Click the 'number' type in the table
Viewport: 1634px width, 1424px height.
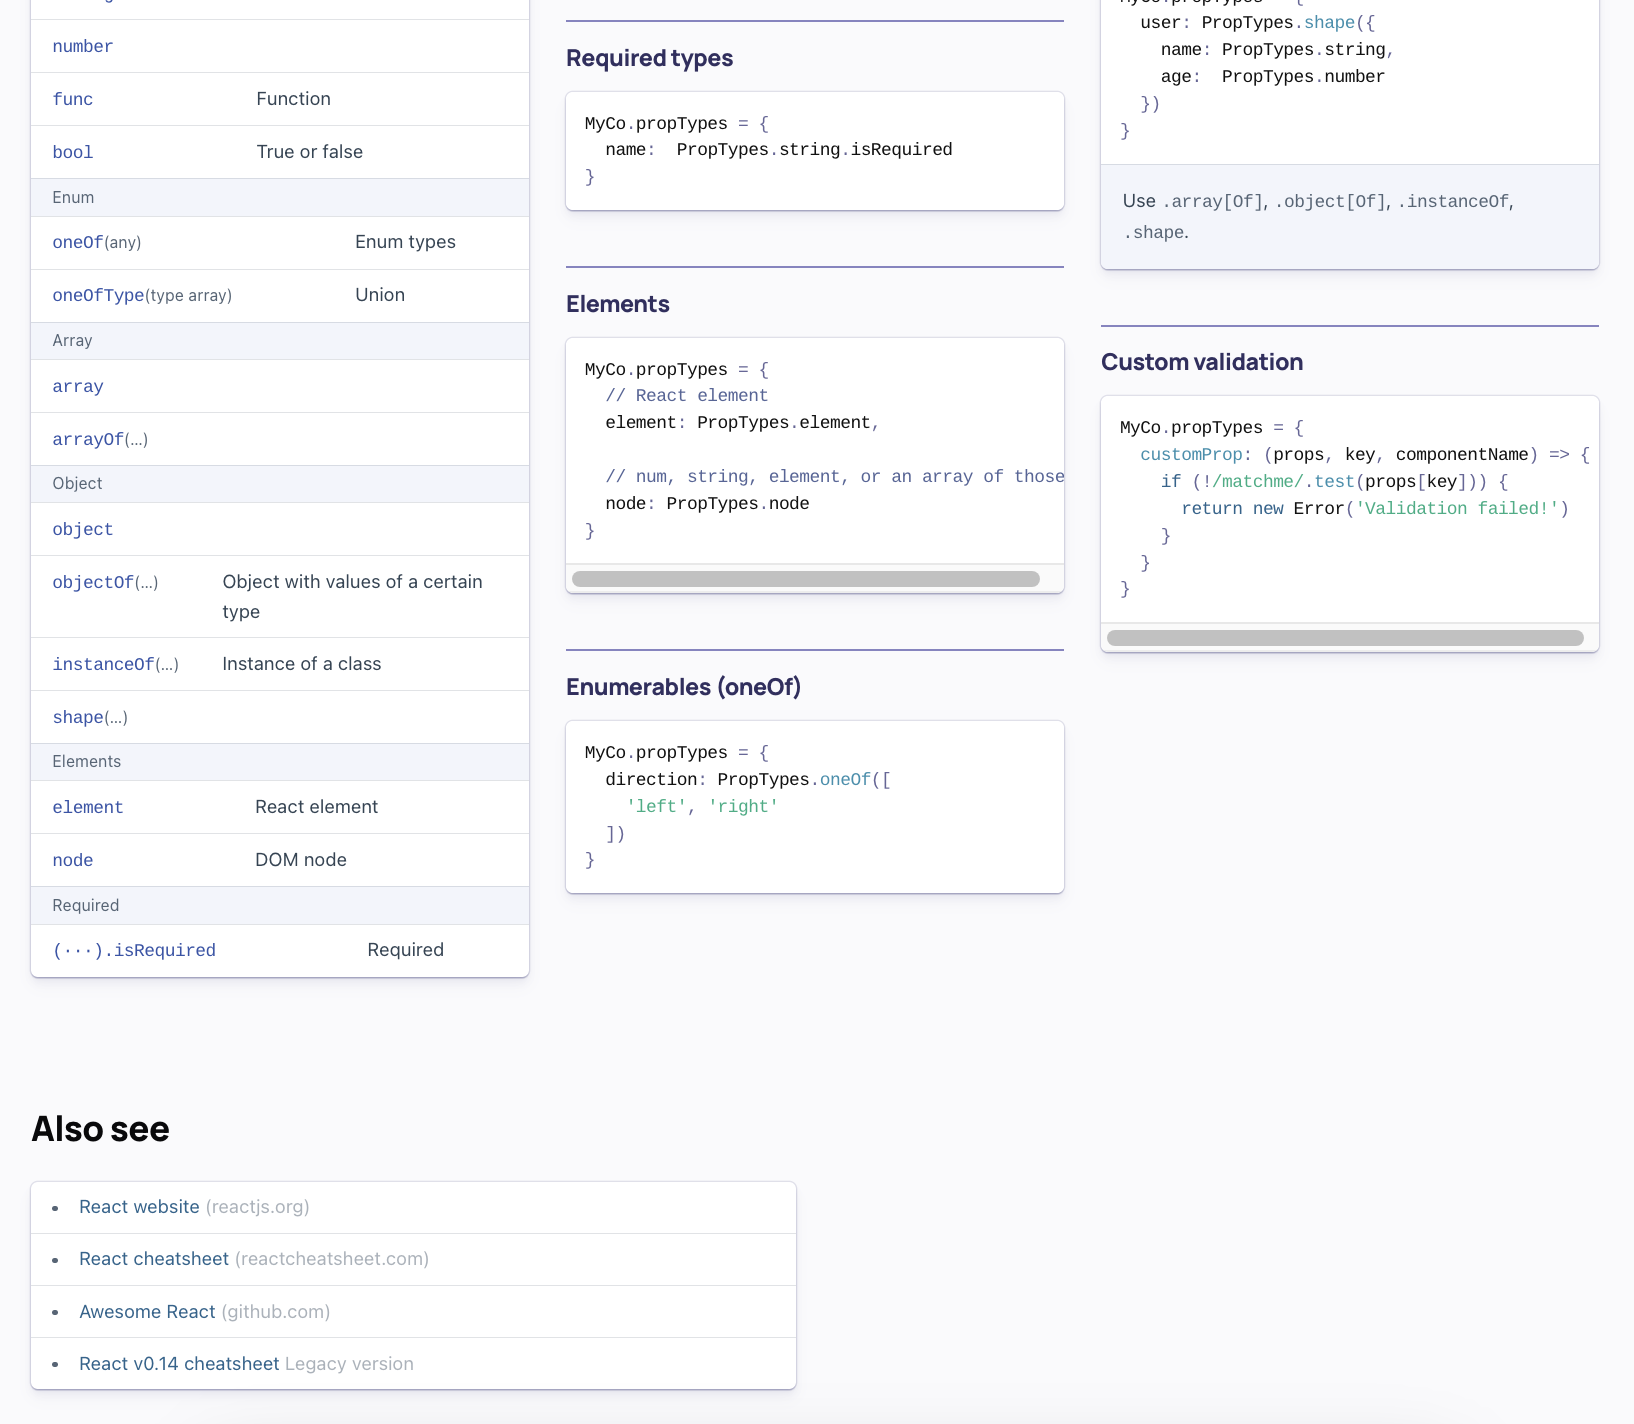point(83,47)
